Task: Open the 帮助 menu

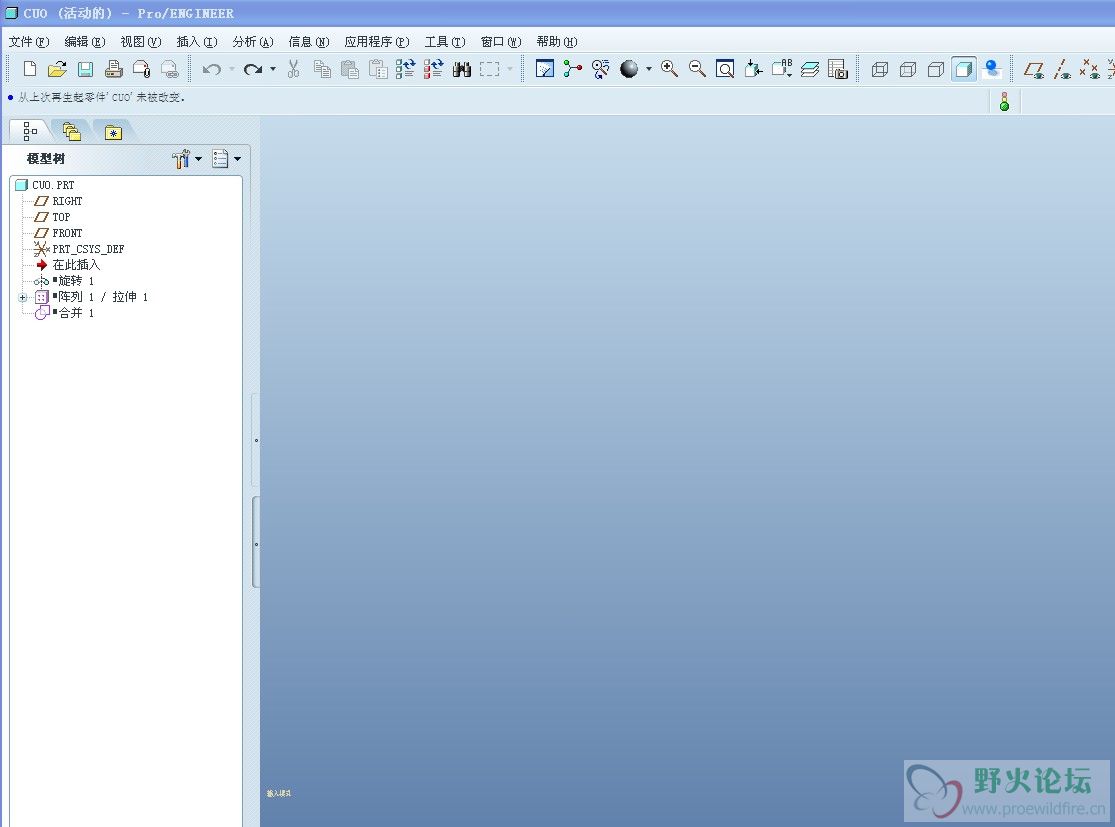Action: click(x=557, y=42)
